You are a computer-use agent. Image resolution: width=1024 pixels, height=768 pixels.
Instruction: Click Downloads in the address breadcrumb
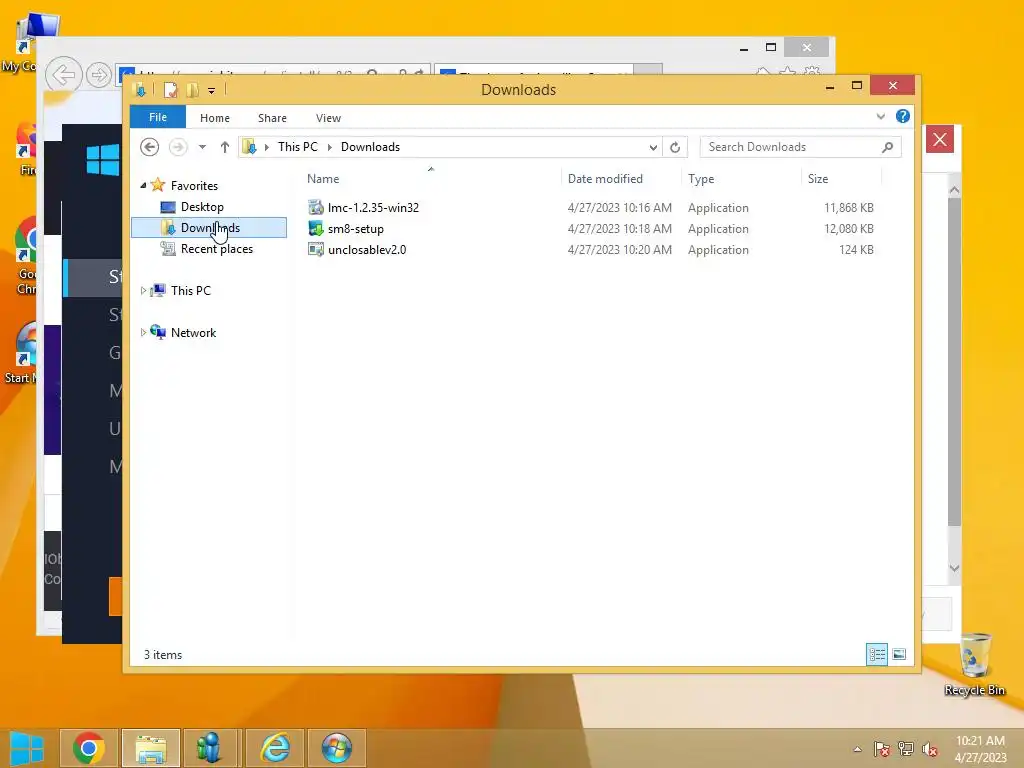370,147
